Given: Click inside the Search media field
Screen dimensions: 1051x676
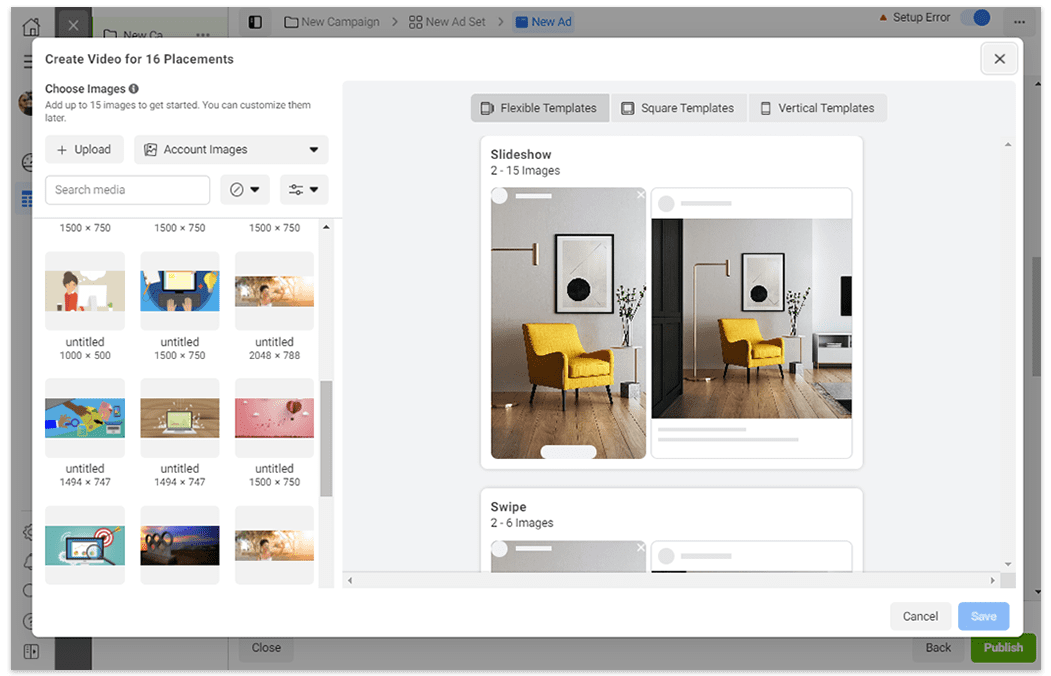Looking at the screenshot, I should 127,190.
